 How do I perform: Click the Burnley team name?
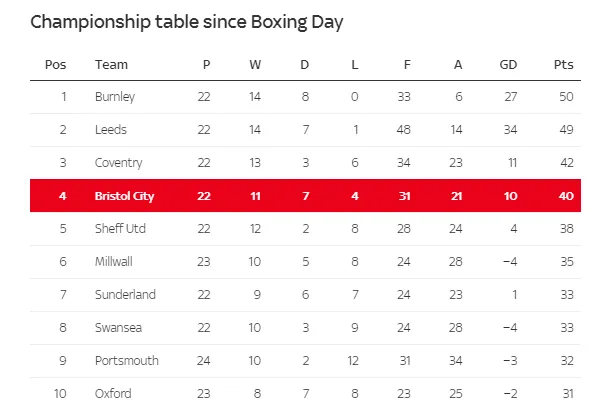(x=114, y=97)
